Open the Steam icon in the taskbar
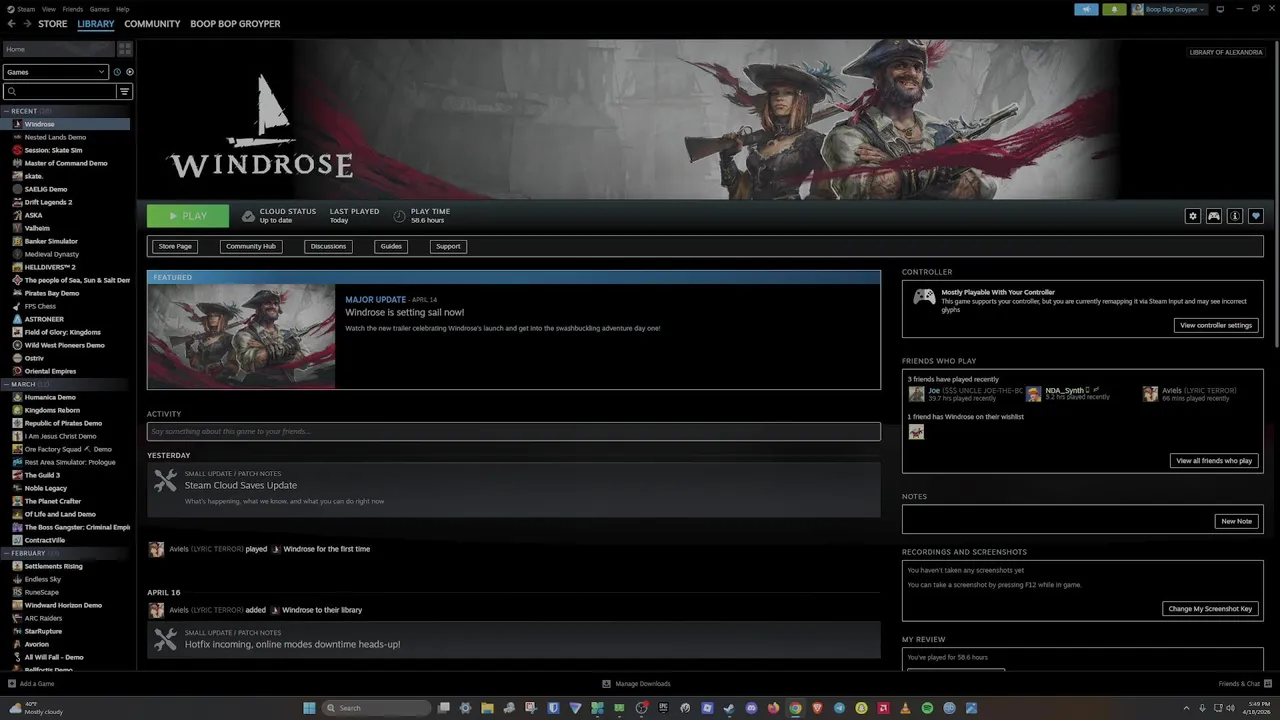Image resolution: width=1280 pixels, height=720 pixels. tap(729, 708)
